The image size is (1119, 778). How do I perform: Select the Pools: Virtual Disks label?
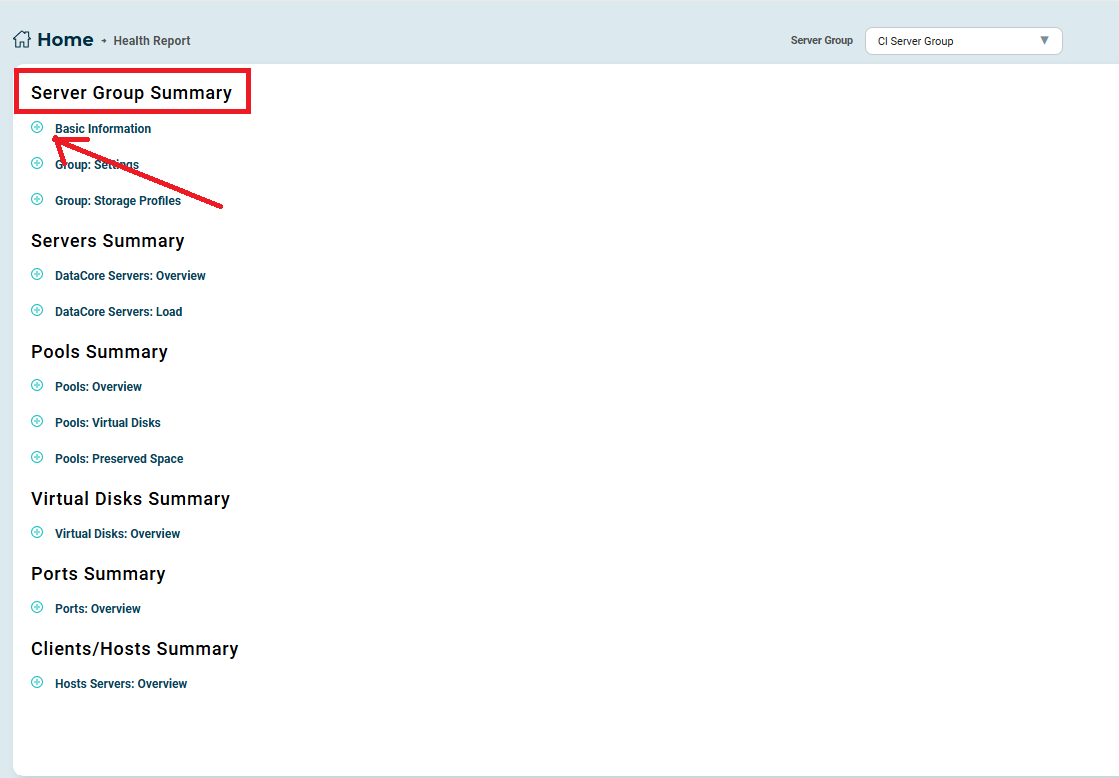coord(108,423)
